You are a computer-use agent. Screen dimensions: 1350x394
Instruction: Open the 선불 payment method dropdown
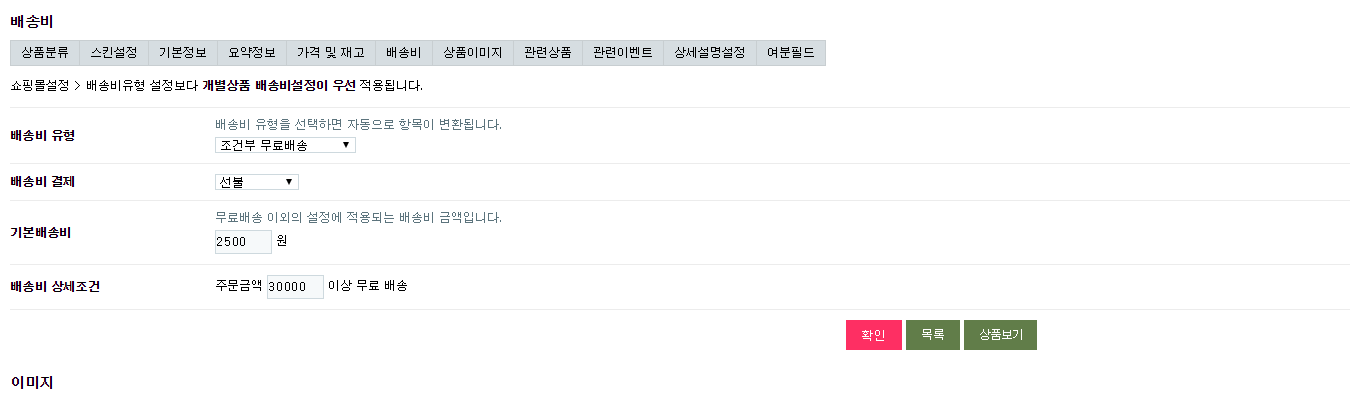[257, 182]
